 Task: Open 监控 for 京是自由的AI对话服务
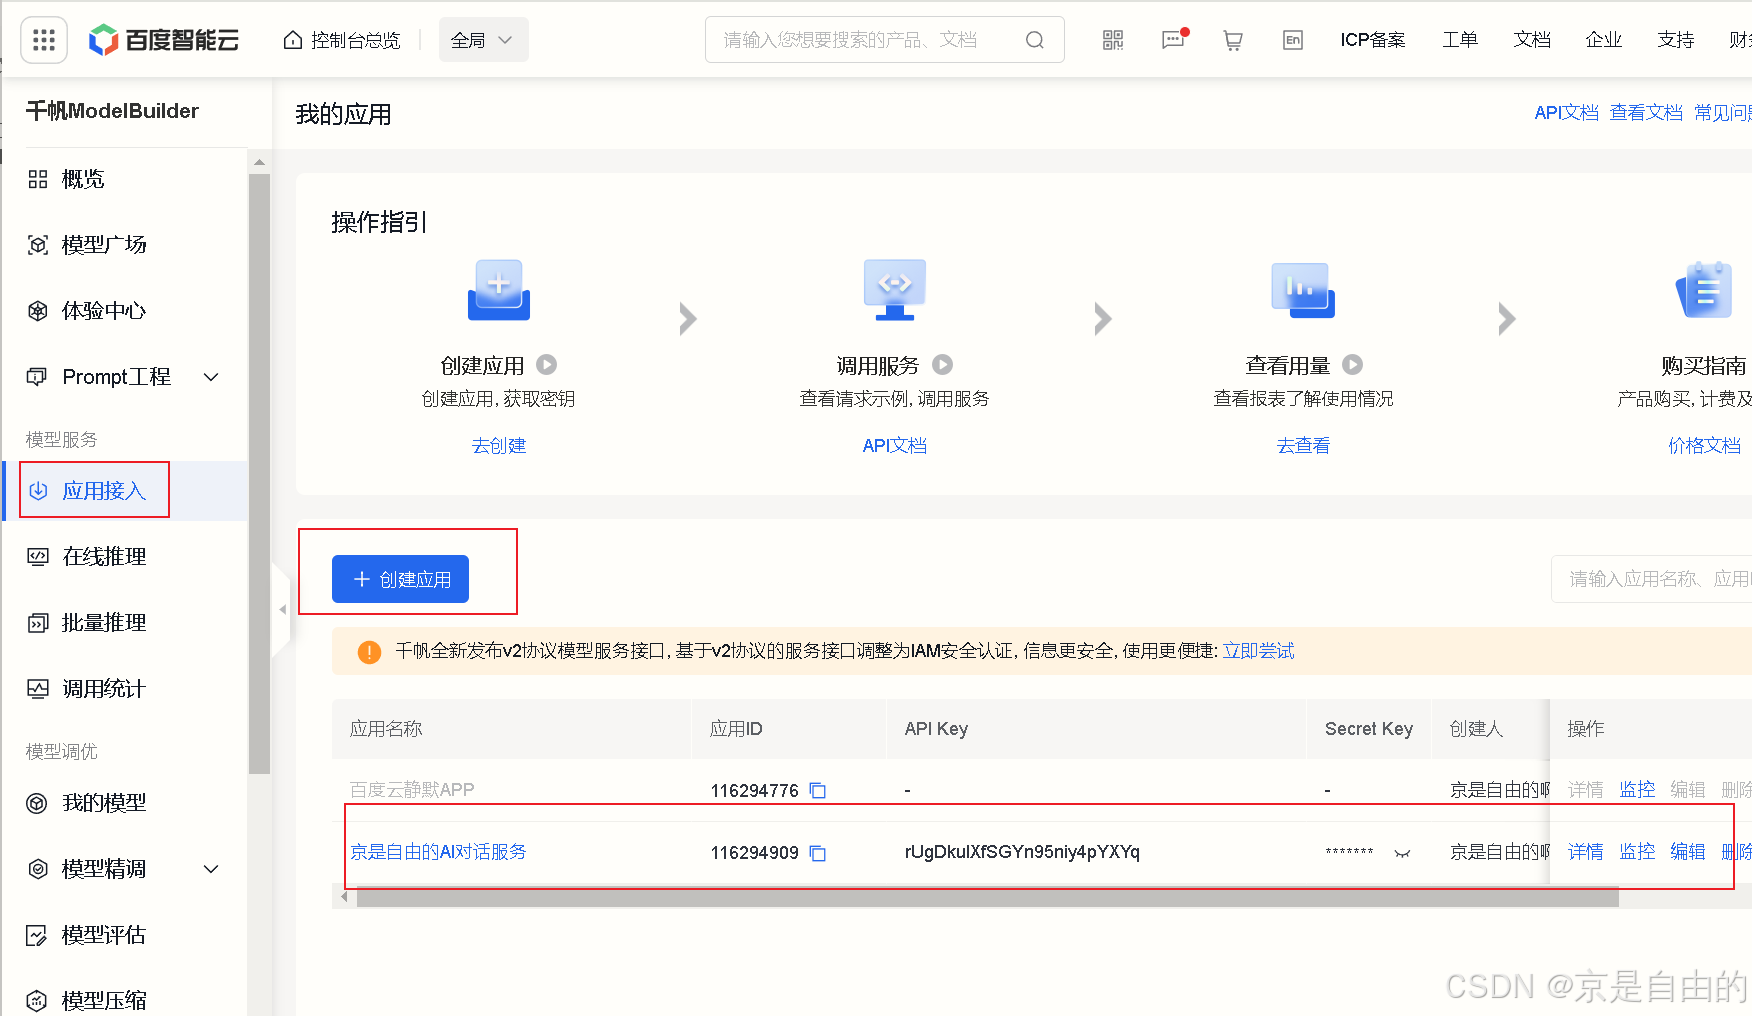click(1637, 852)
